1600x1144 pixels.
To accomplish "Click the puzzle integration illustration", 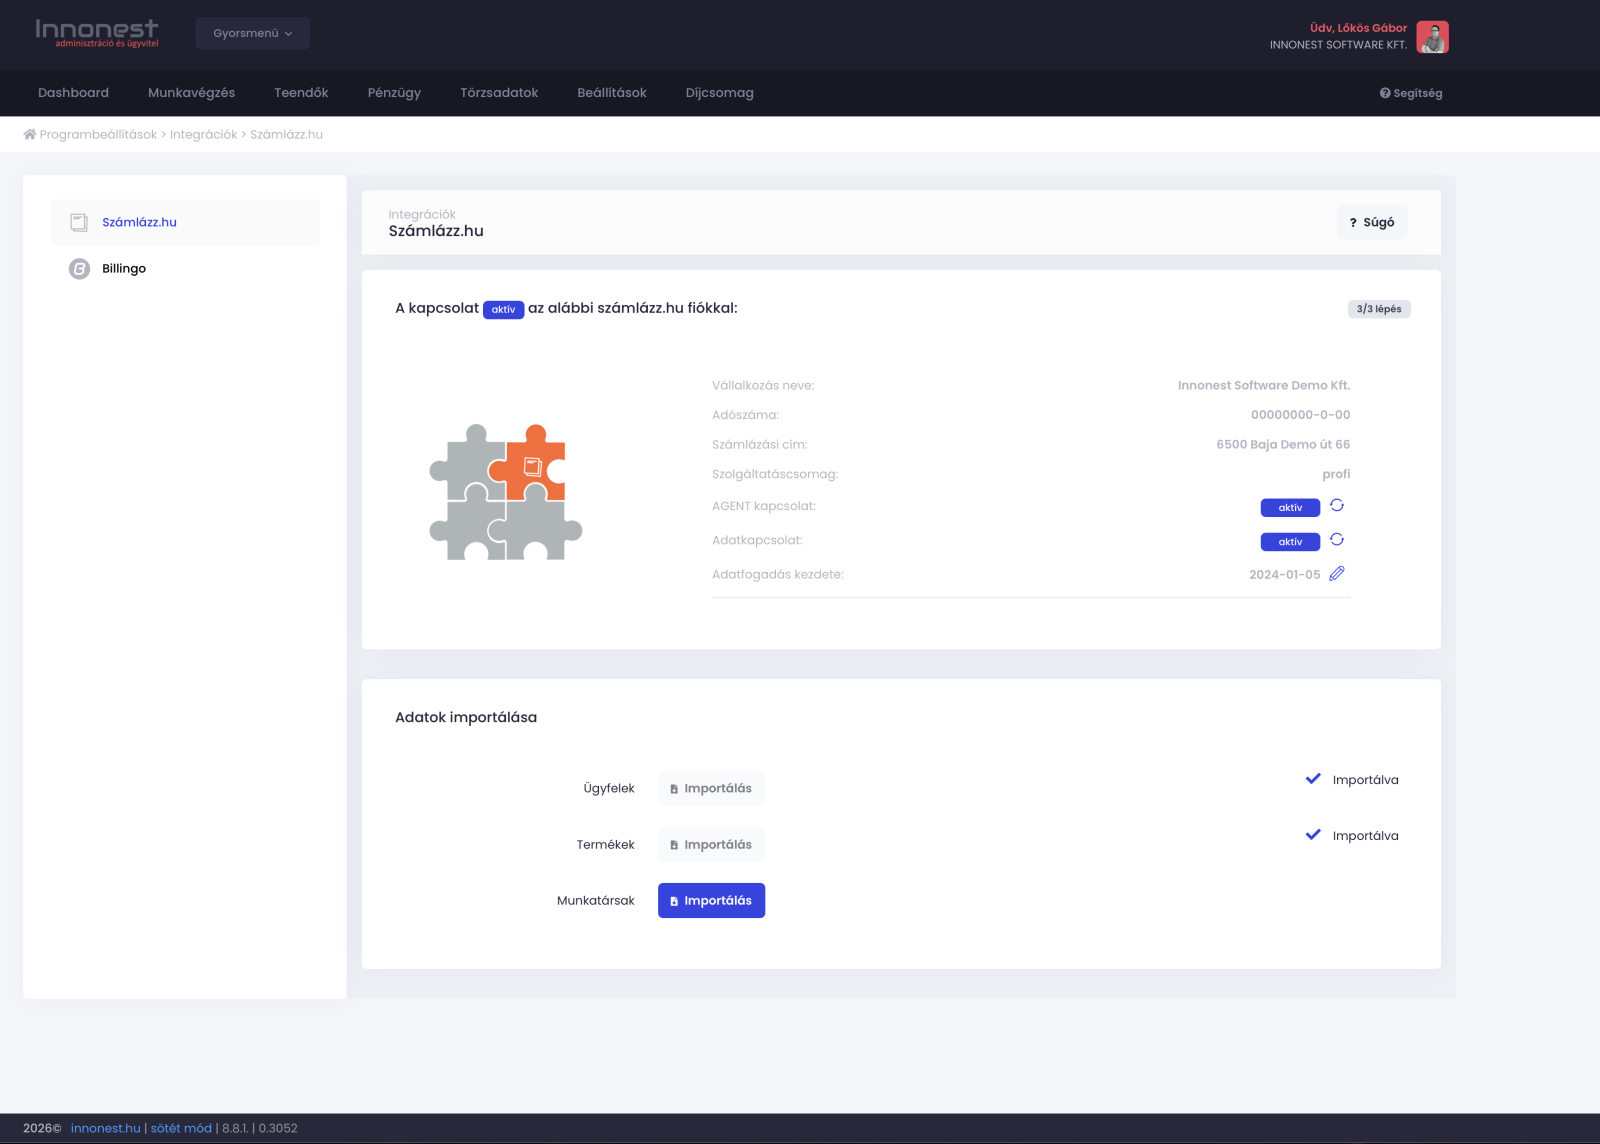I will (506, 492).
